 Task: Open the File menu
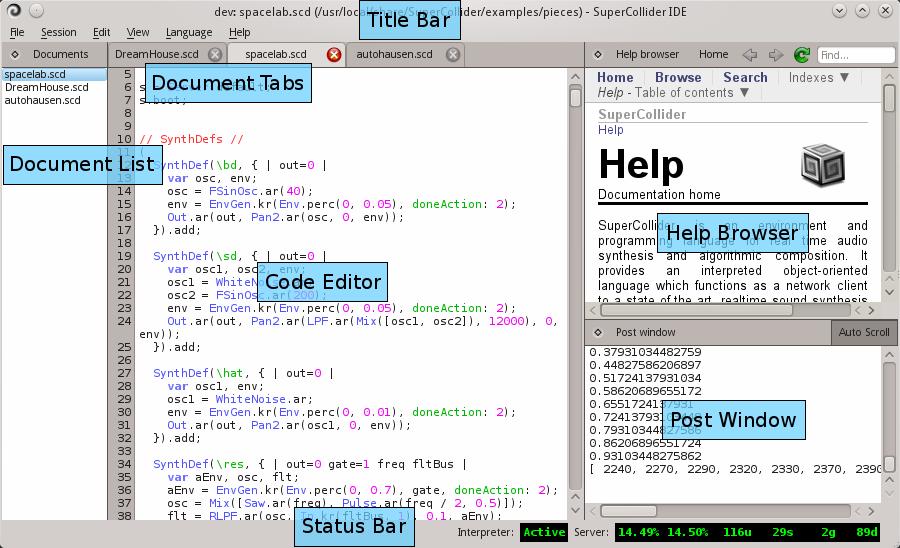[x=17, y=33]
